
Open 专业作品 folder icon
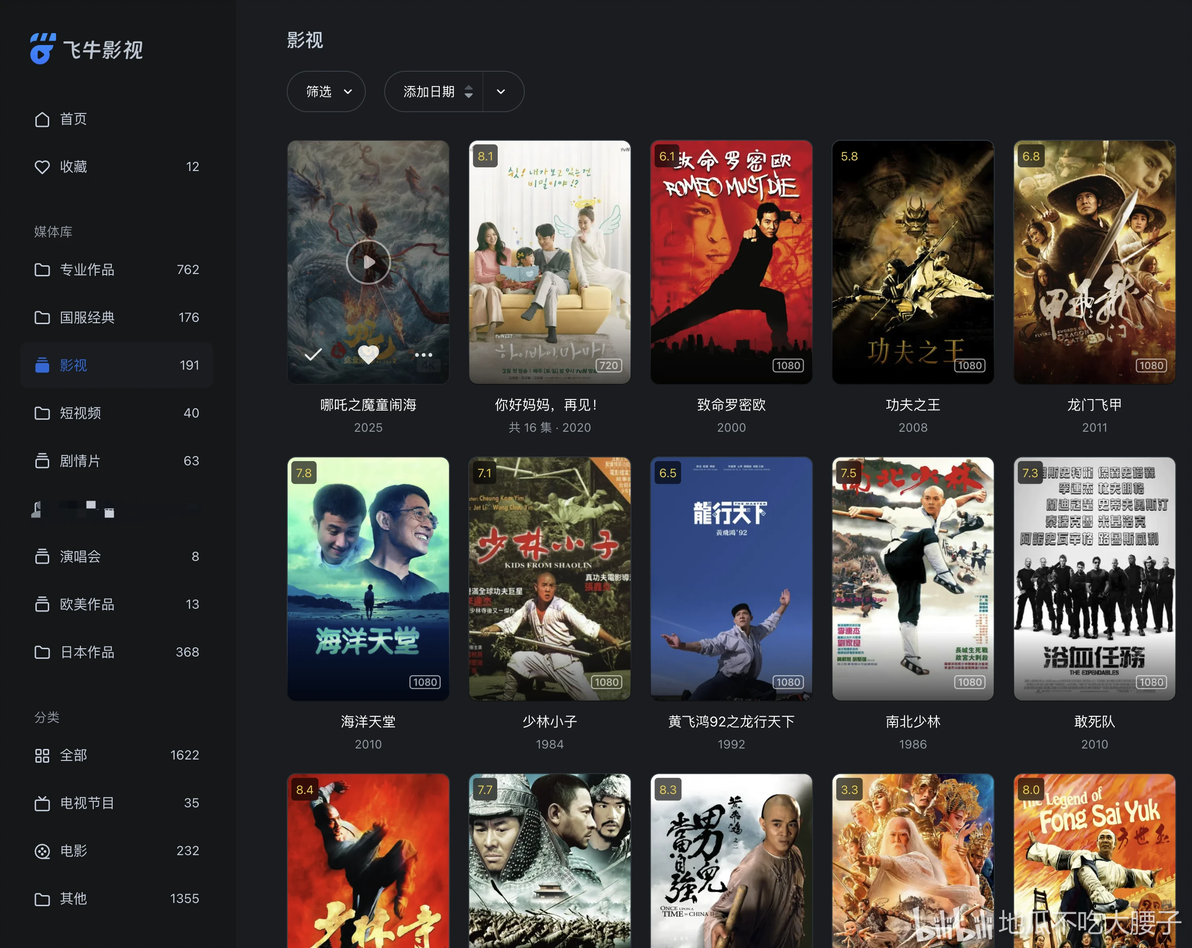tap(42, 270)
